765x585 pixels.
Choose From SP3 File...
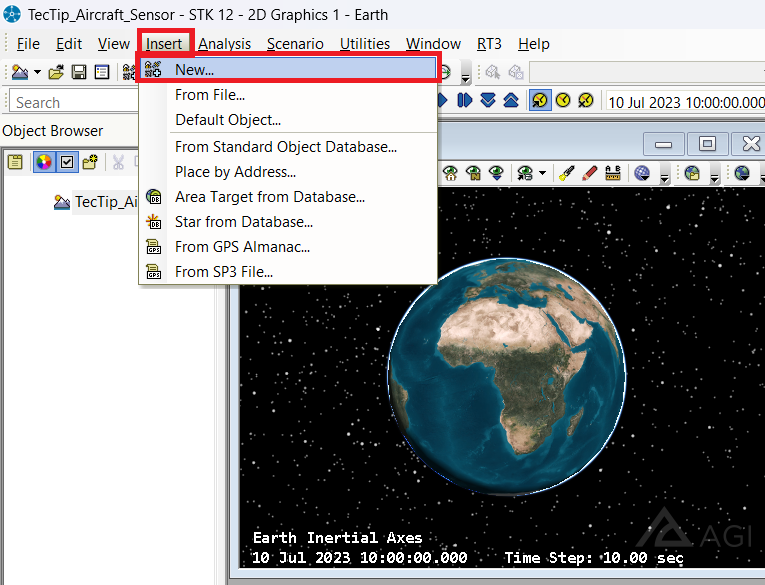coord(288,271)
